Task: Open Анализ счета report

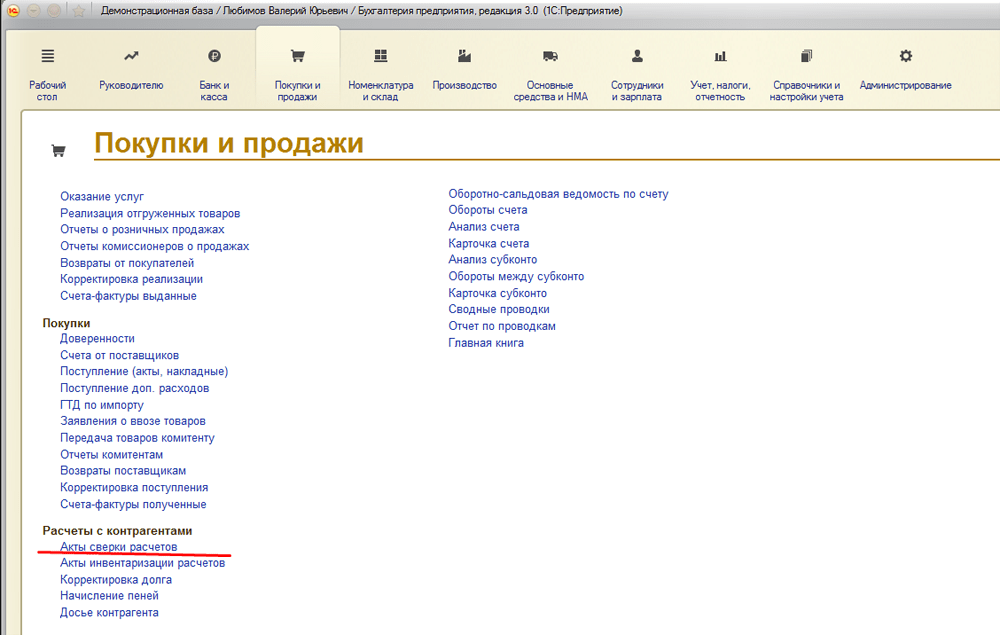Action: 484,227
